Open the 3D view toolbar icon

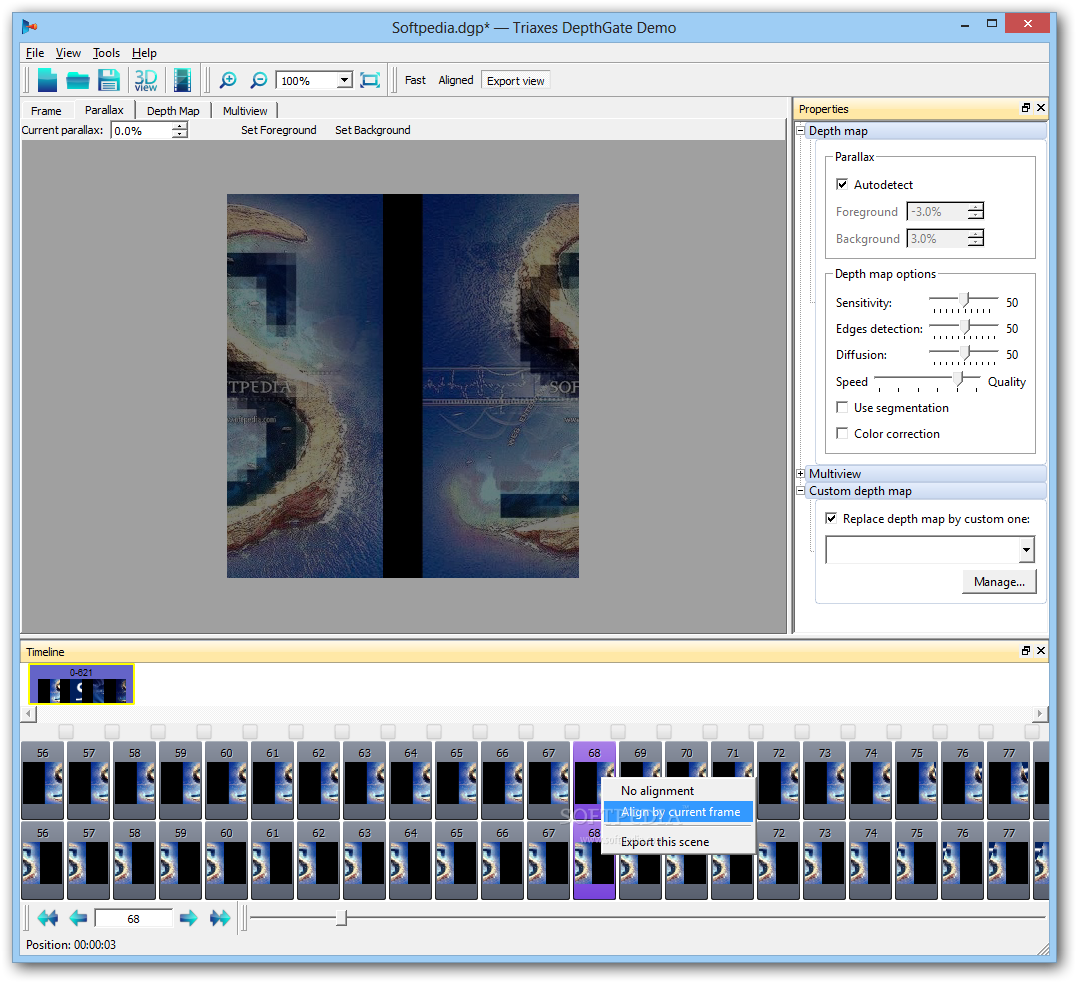(x=146, y=80)
